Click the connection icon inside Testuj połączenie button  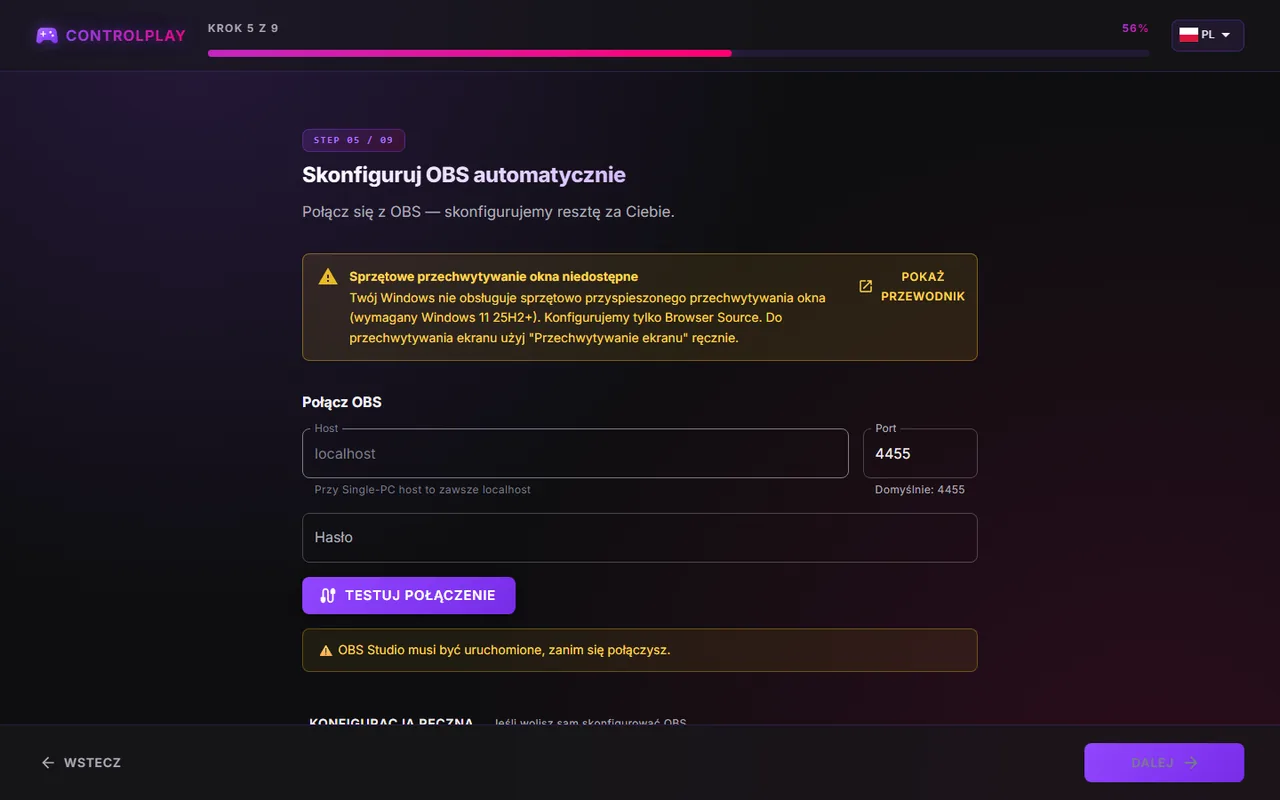coord(328,595)
